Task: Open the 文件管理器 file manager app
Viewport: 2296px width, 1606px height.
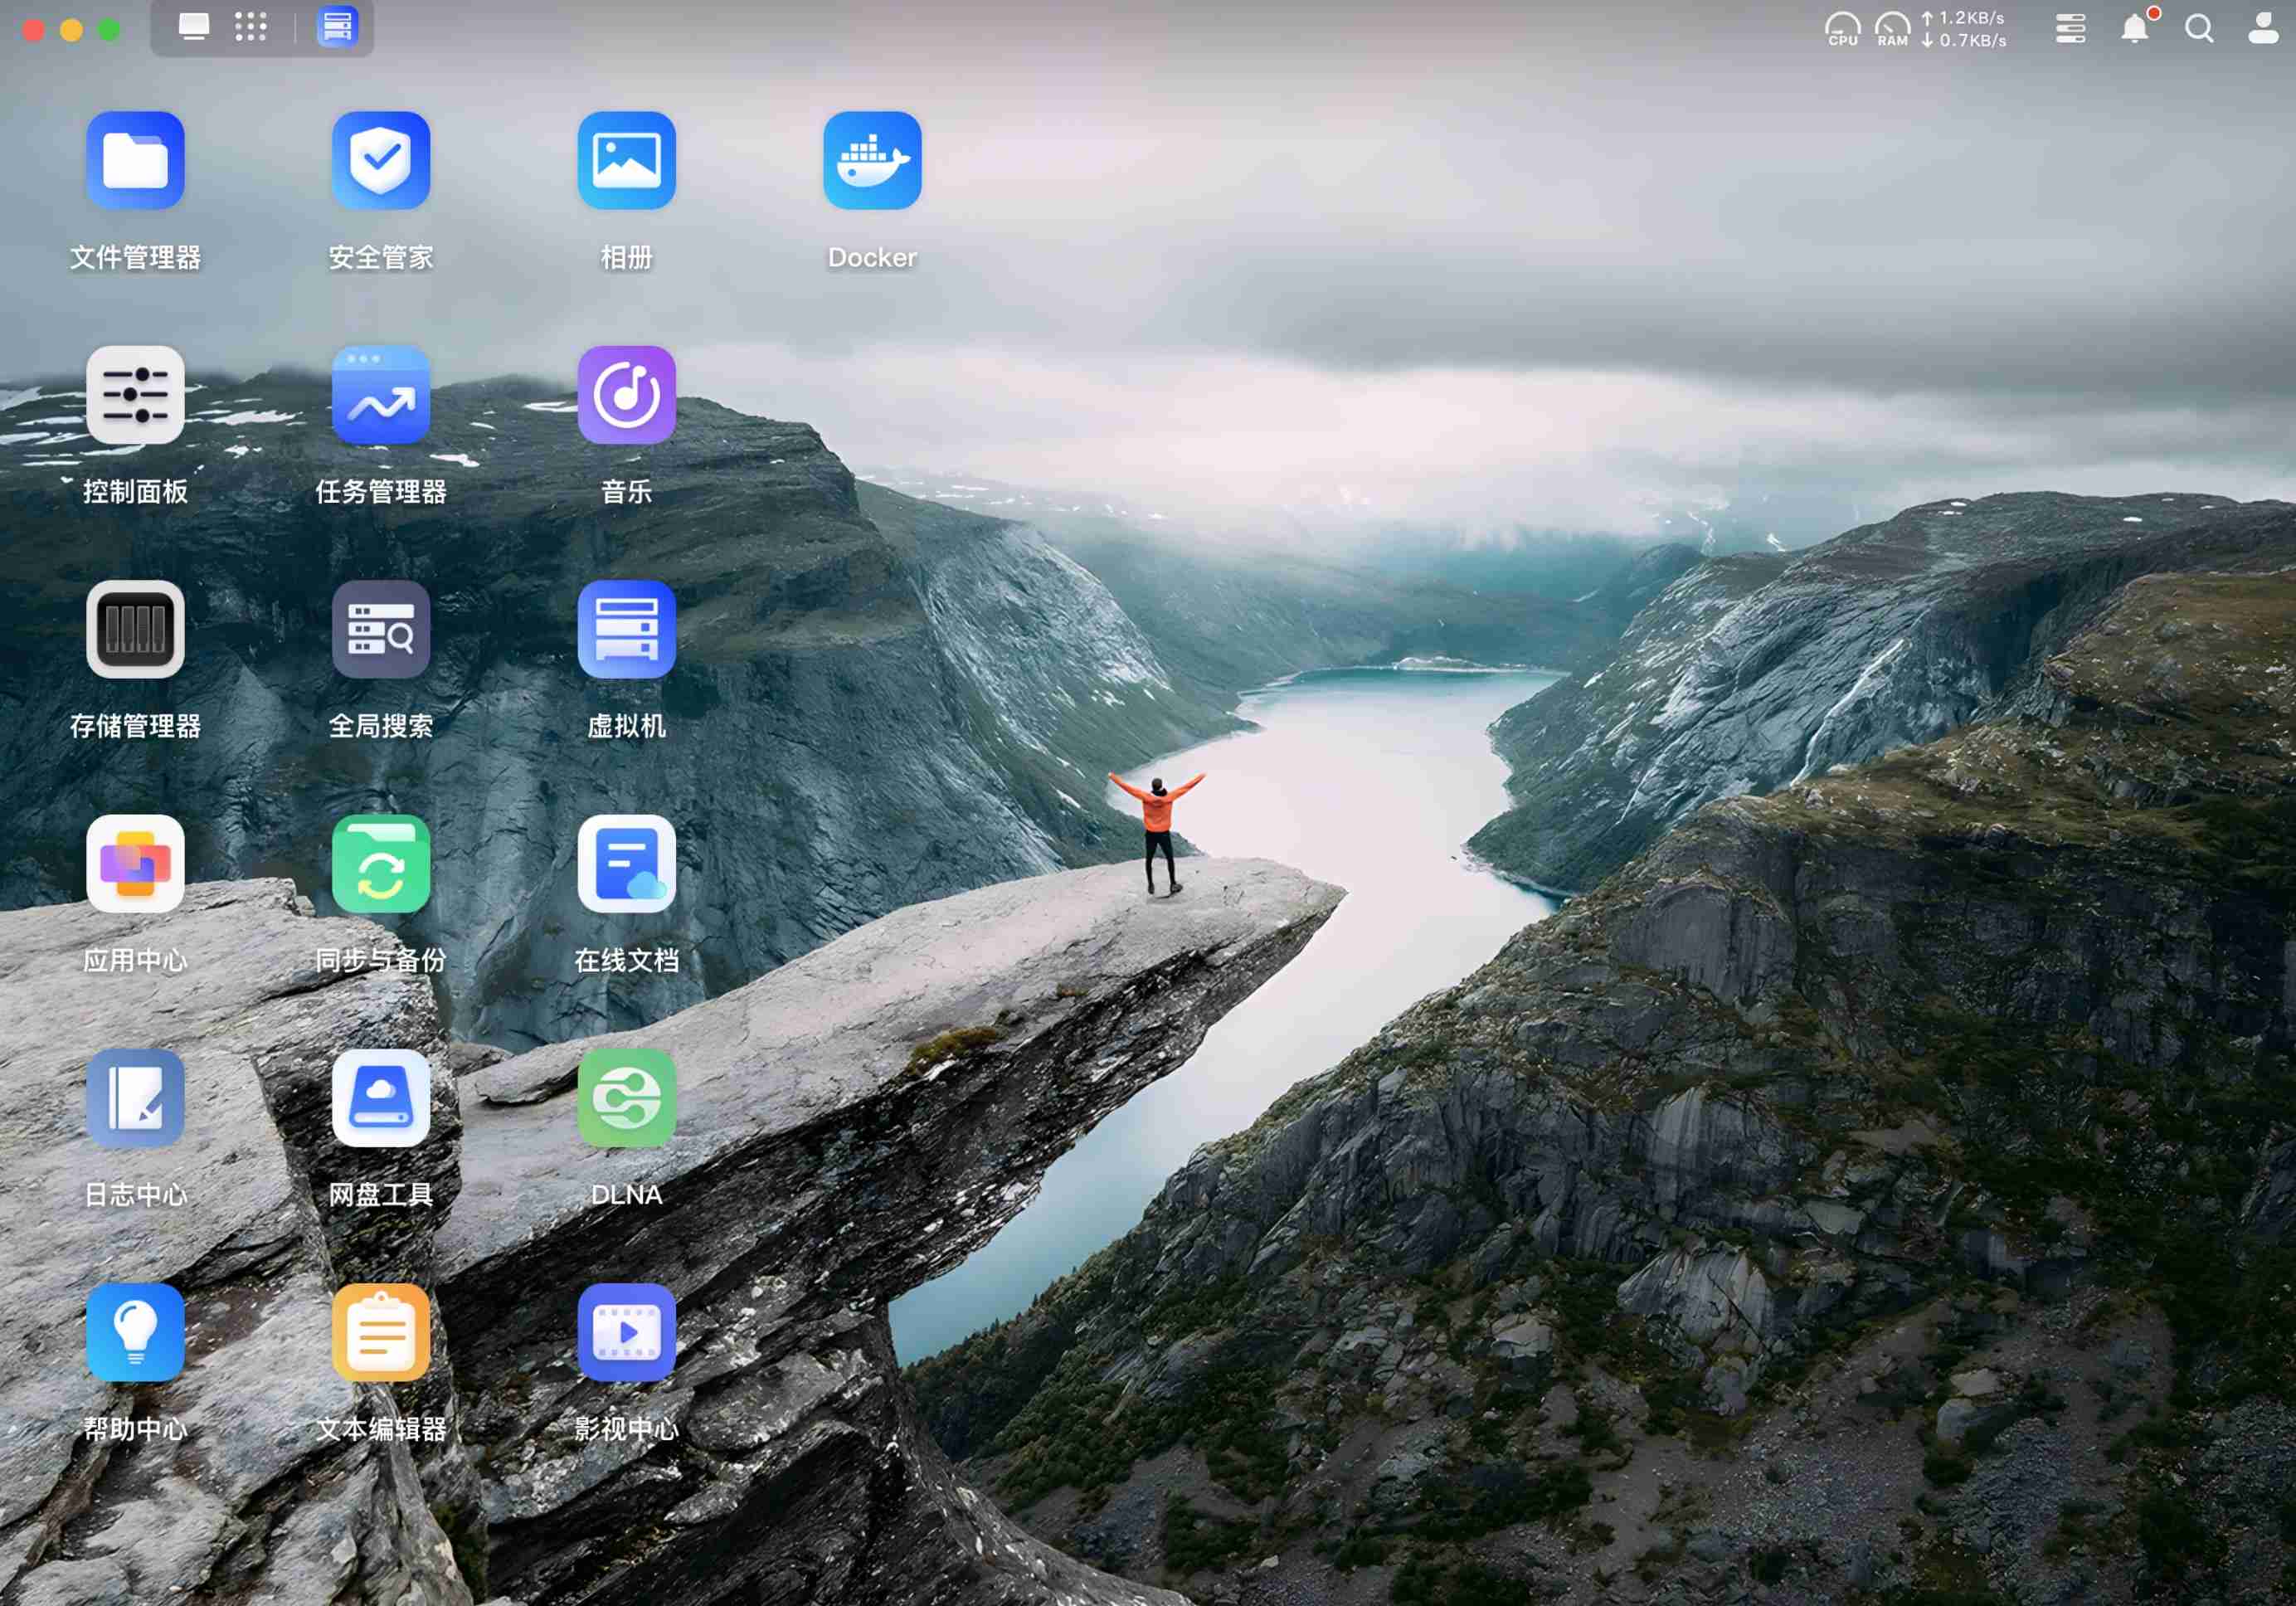Action: (135, 160)
